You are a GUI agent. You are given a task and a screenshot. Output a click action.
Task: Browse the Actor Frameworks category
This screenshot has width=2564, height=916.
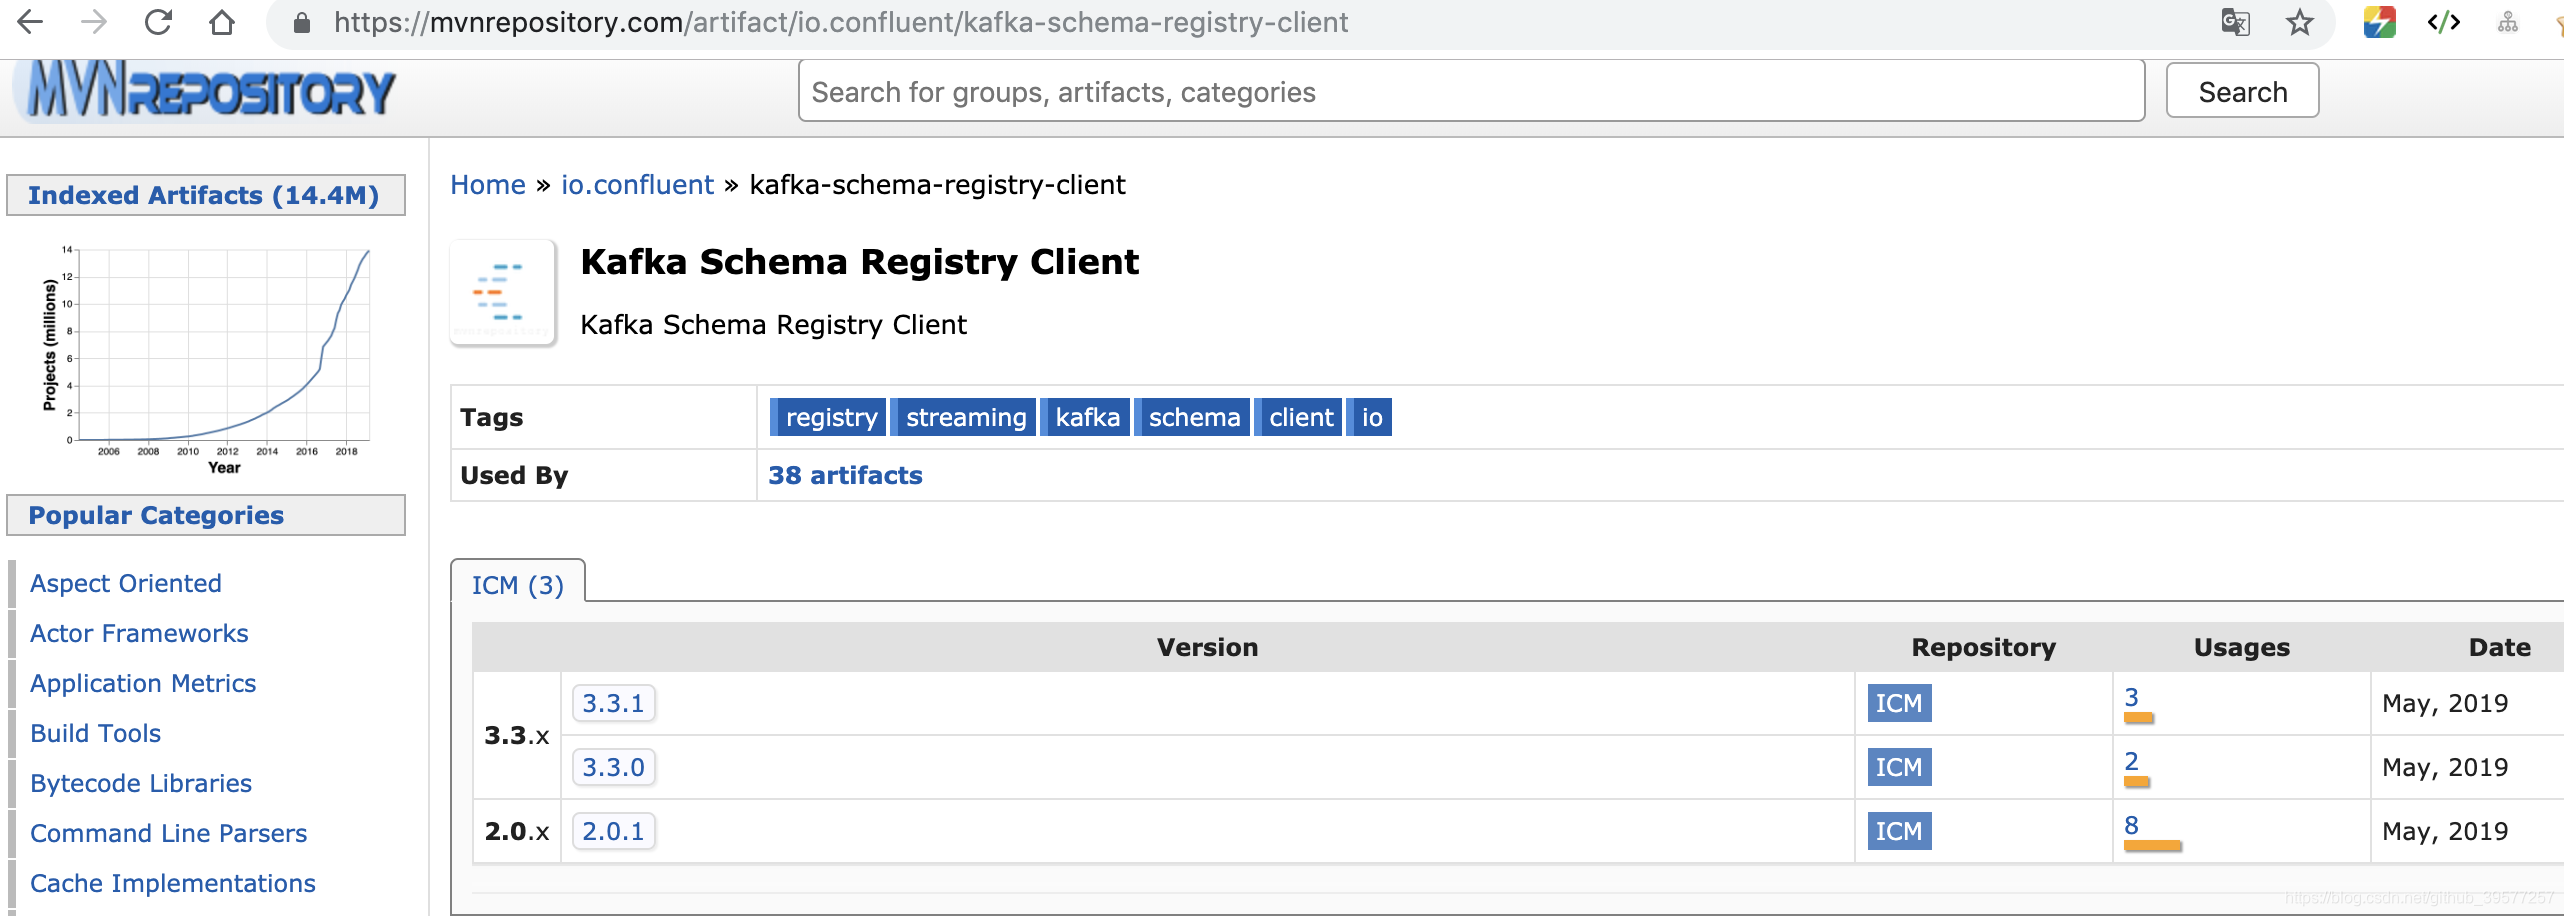point(139,633)
